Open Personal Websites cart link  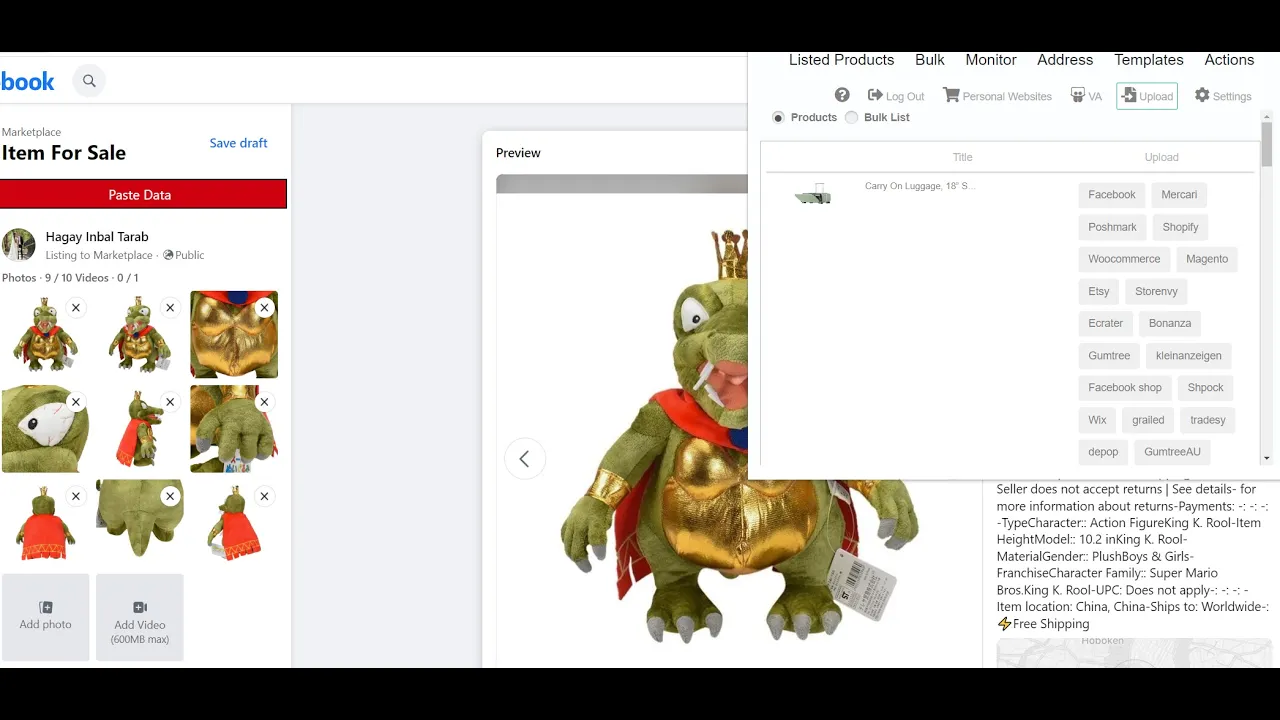(997, 96)
